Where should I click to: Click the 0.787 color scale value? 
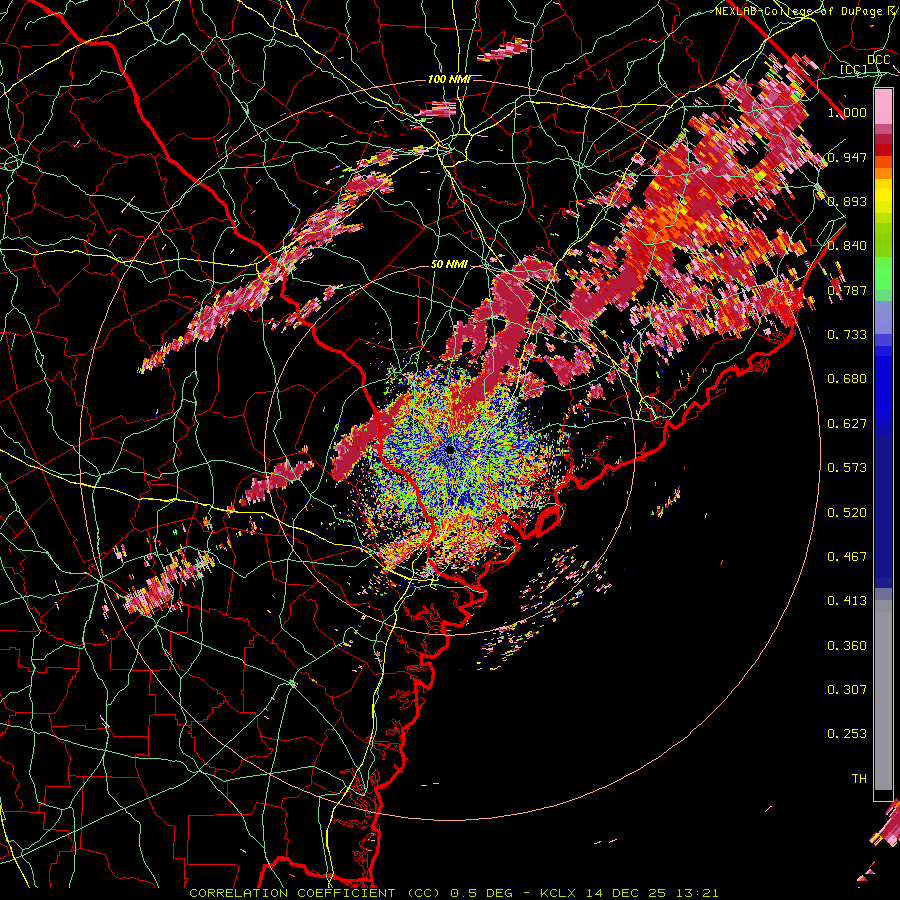tap(847, 290)
